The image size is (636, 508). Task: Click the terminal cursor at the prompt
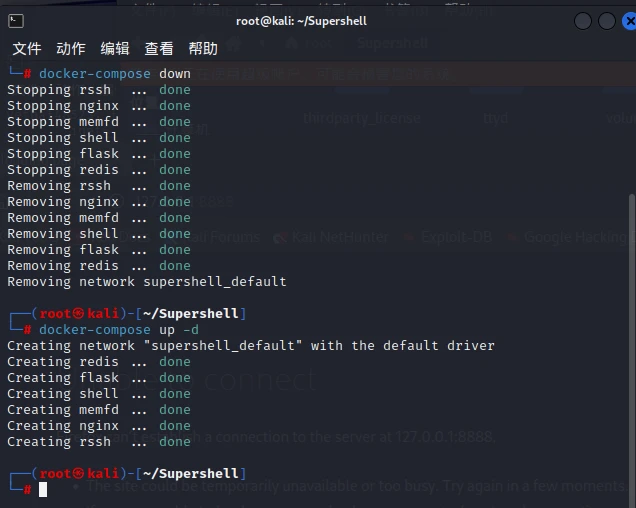[x=43, y=490]
